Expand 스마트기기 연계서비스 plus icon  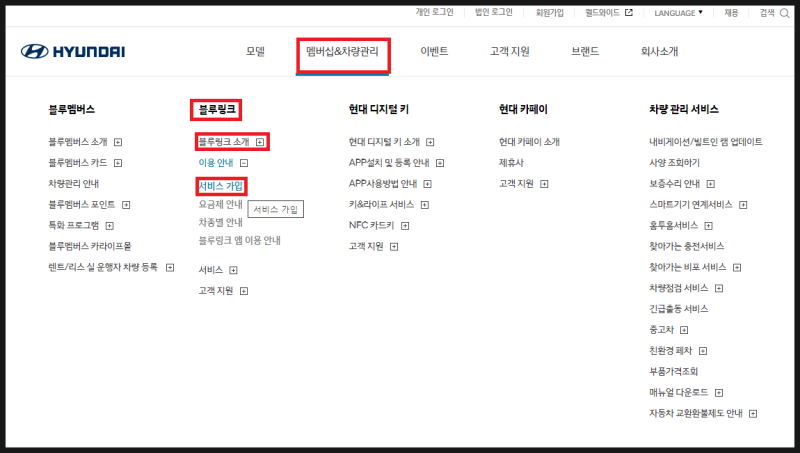pyautogui.click(x=743, y=205)
